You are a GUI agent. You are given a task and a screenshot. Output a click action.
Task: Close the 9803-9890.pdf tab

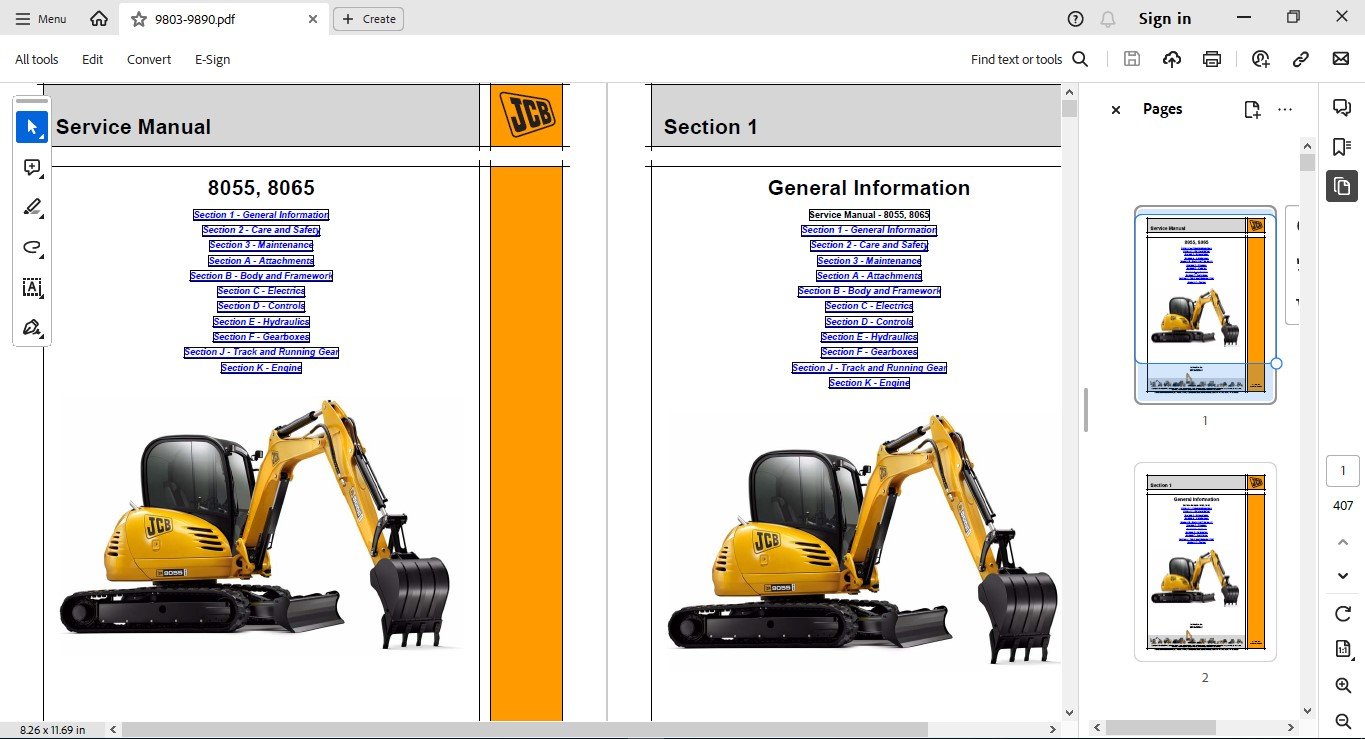click(313, 19)
